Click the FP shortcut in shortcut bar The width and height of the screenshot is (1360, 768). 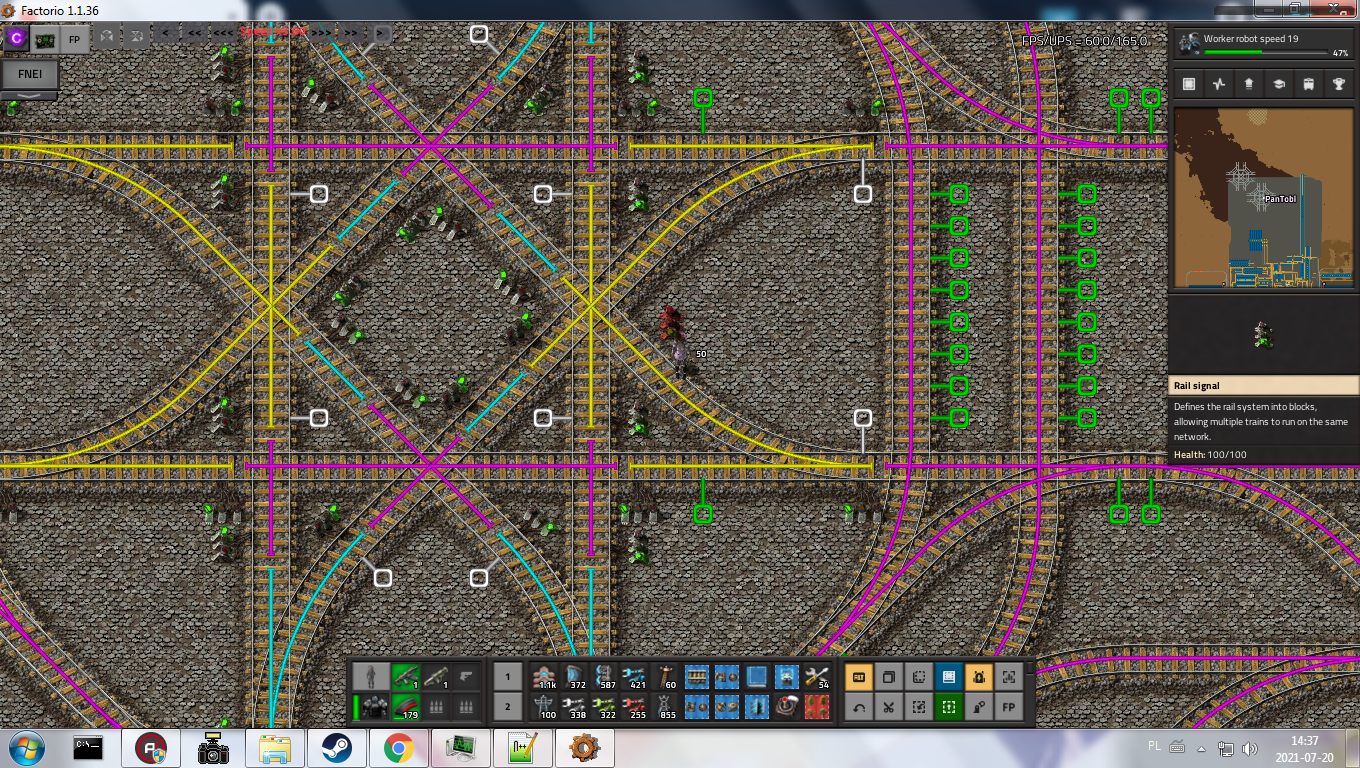point(1008,707)
